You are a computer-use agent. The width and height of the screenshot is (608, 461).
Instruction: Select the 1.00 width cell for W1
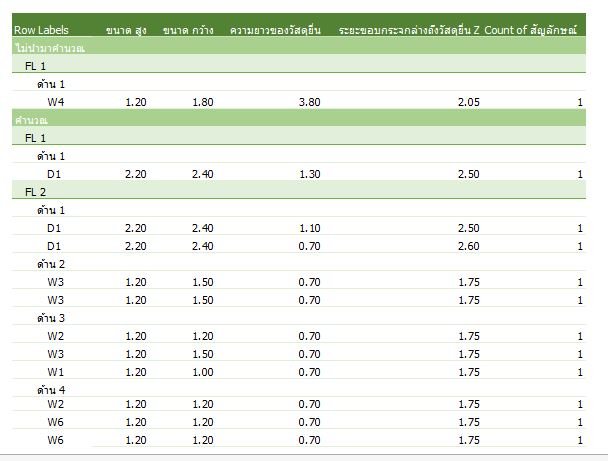coord(202,372)
